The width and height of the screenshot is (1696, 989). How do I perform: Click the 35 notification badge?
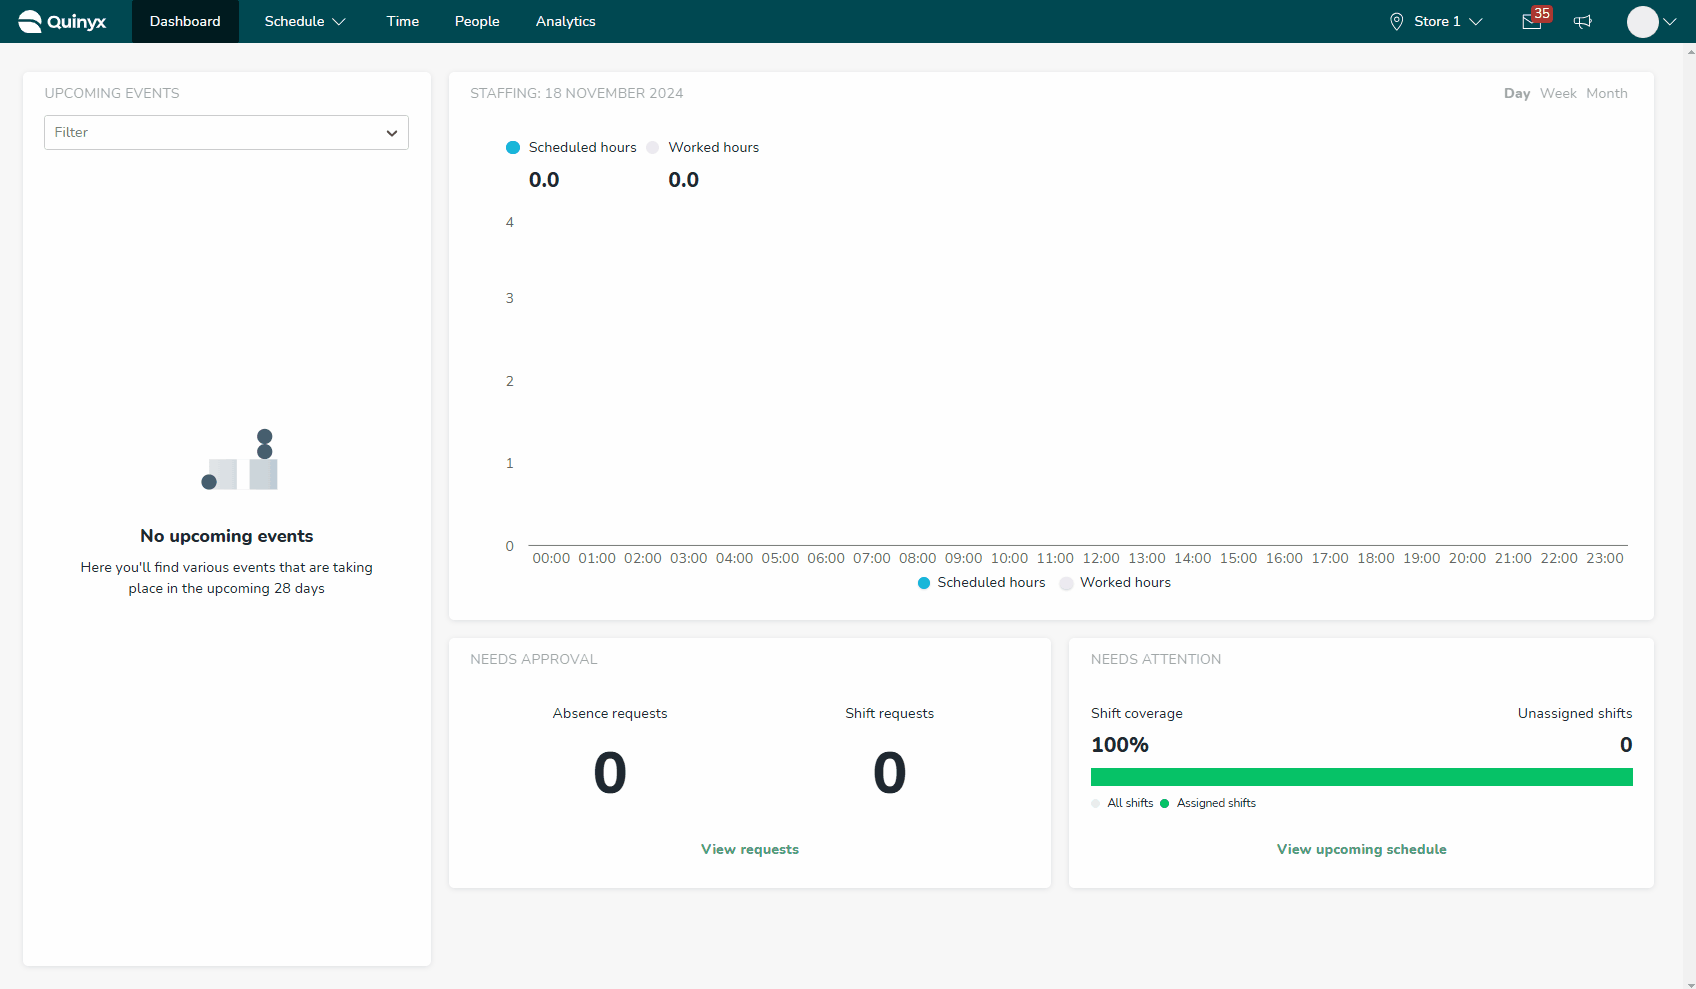(1542, 14)
